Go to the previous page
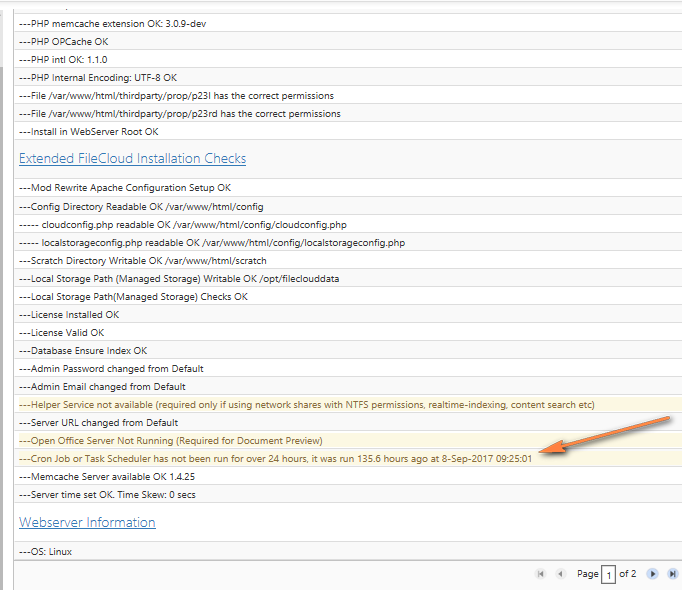Image resolution: width=682 pixels, height=590 pixels. click(560, 574)
